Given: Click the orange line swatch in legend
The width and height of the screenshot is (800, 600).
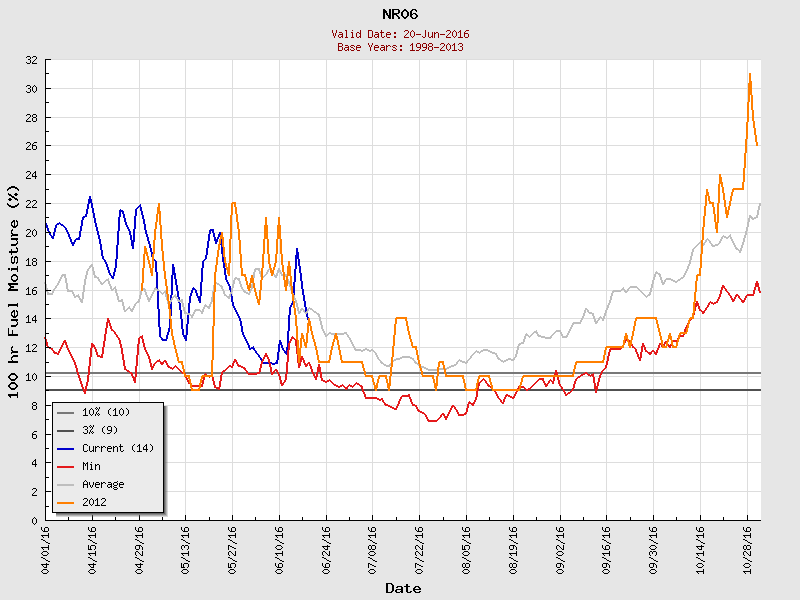Looking at the screenshot, I should tap(66, 502).
